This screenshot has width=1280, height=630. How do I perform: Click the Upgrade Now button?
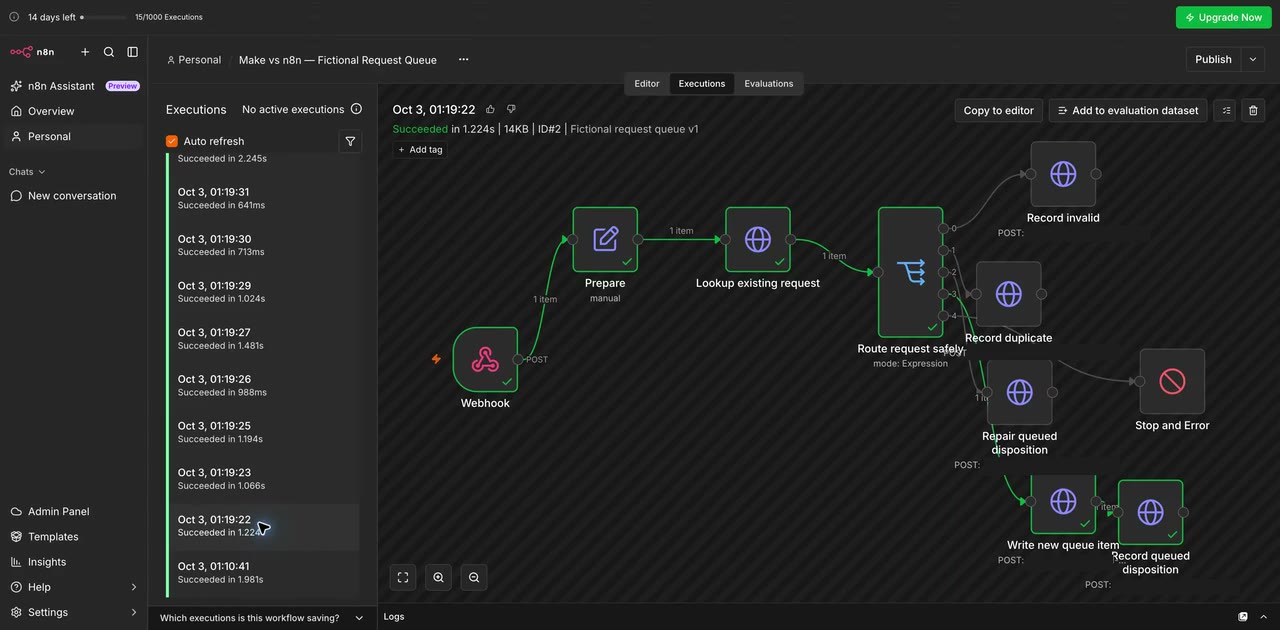click(1223, 17)
